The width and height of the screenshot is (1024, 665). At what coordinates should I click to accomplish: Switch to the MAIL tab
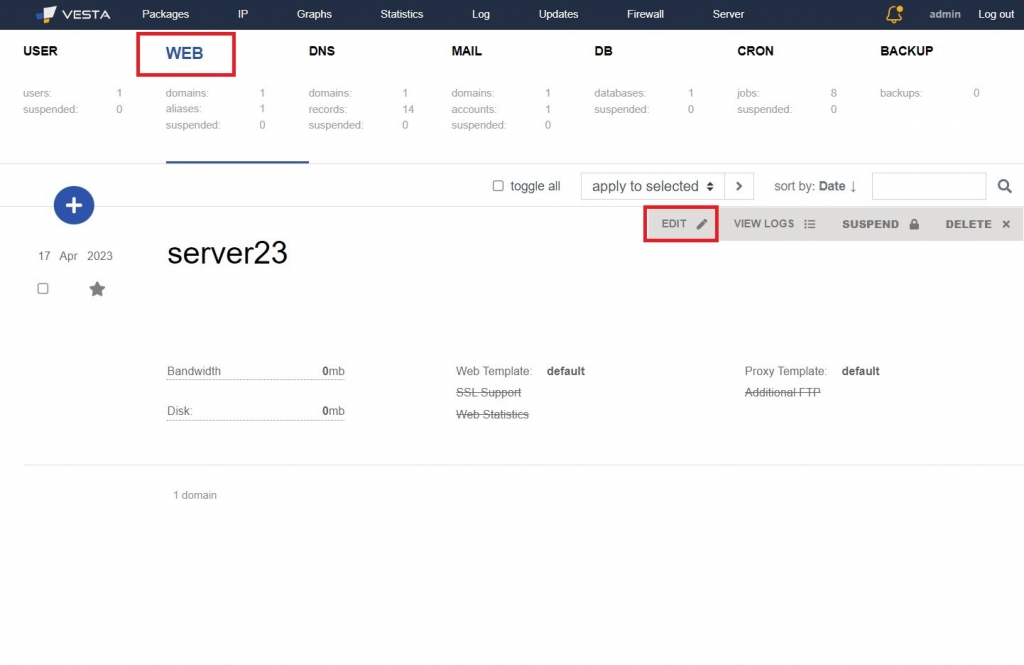pos(467,51)
